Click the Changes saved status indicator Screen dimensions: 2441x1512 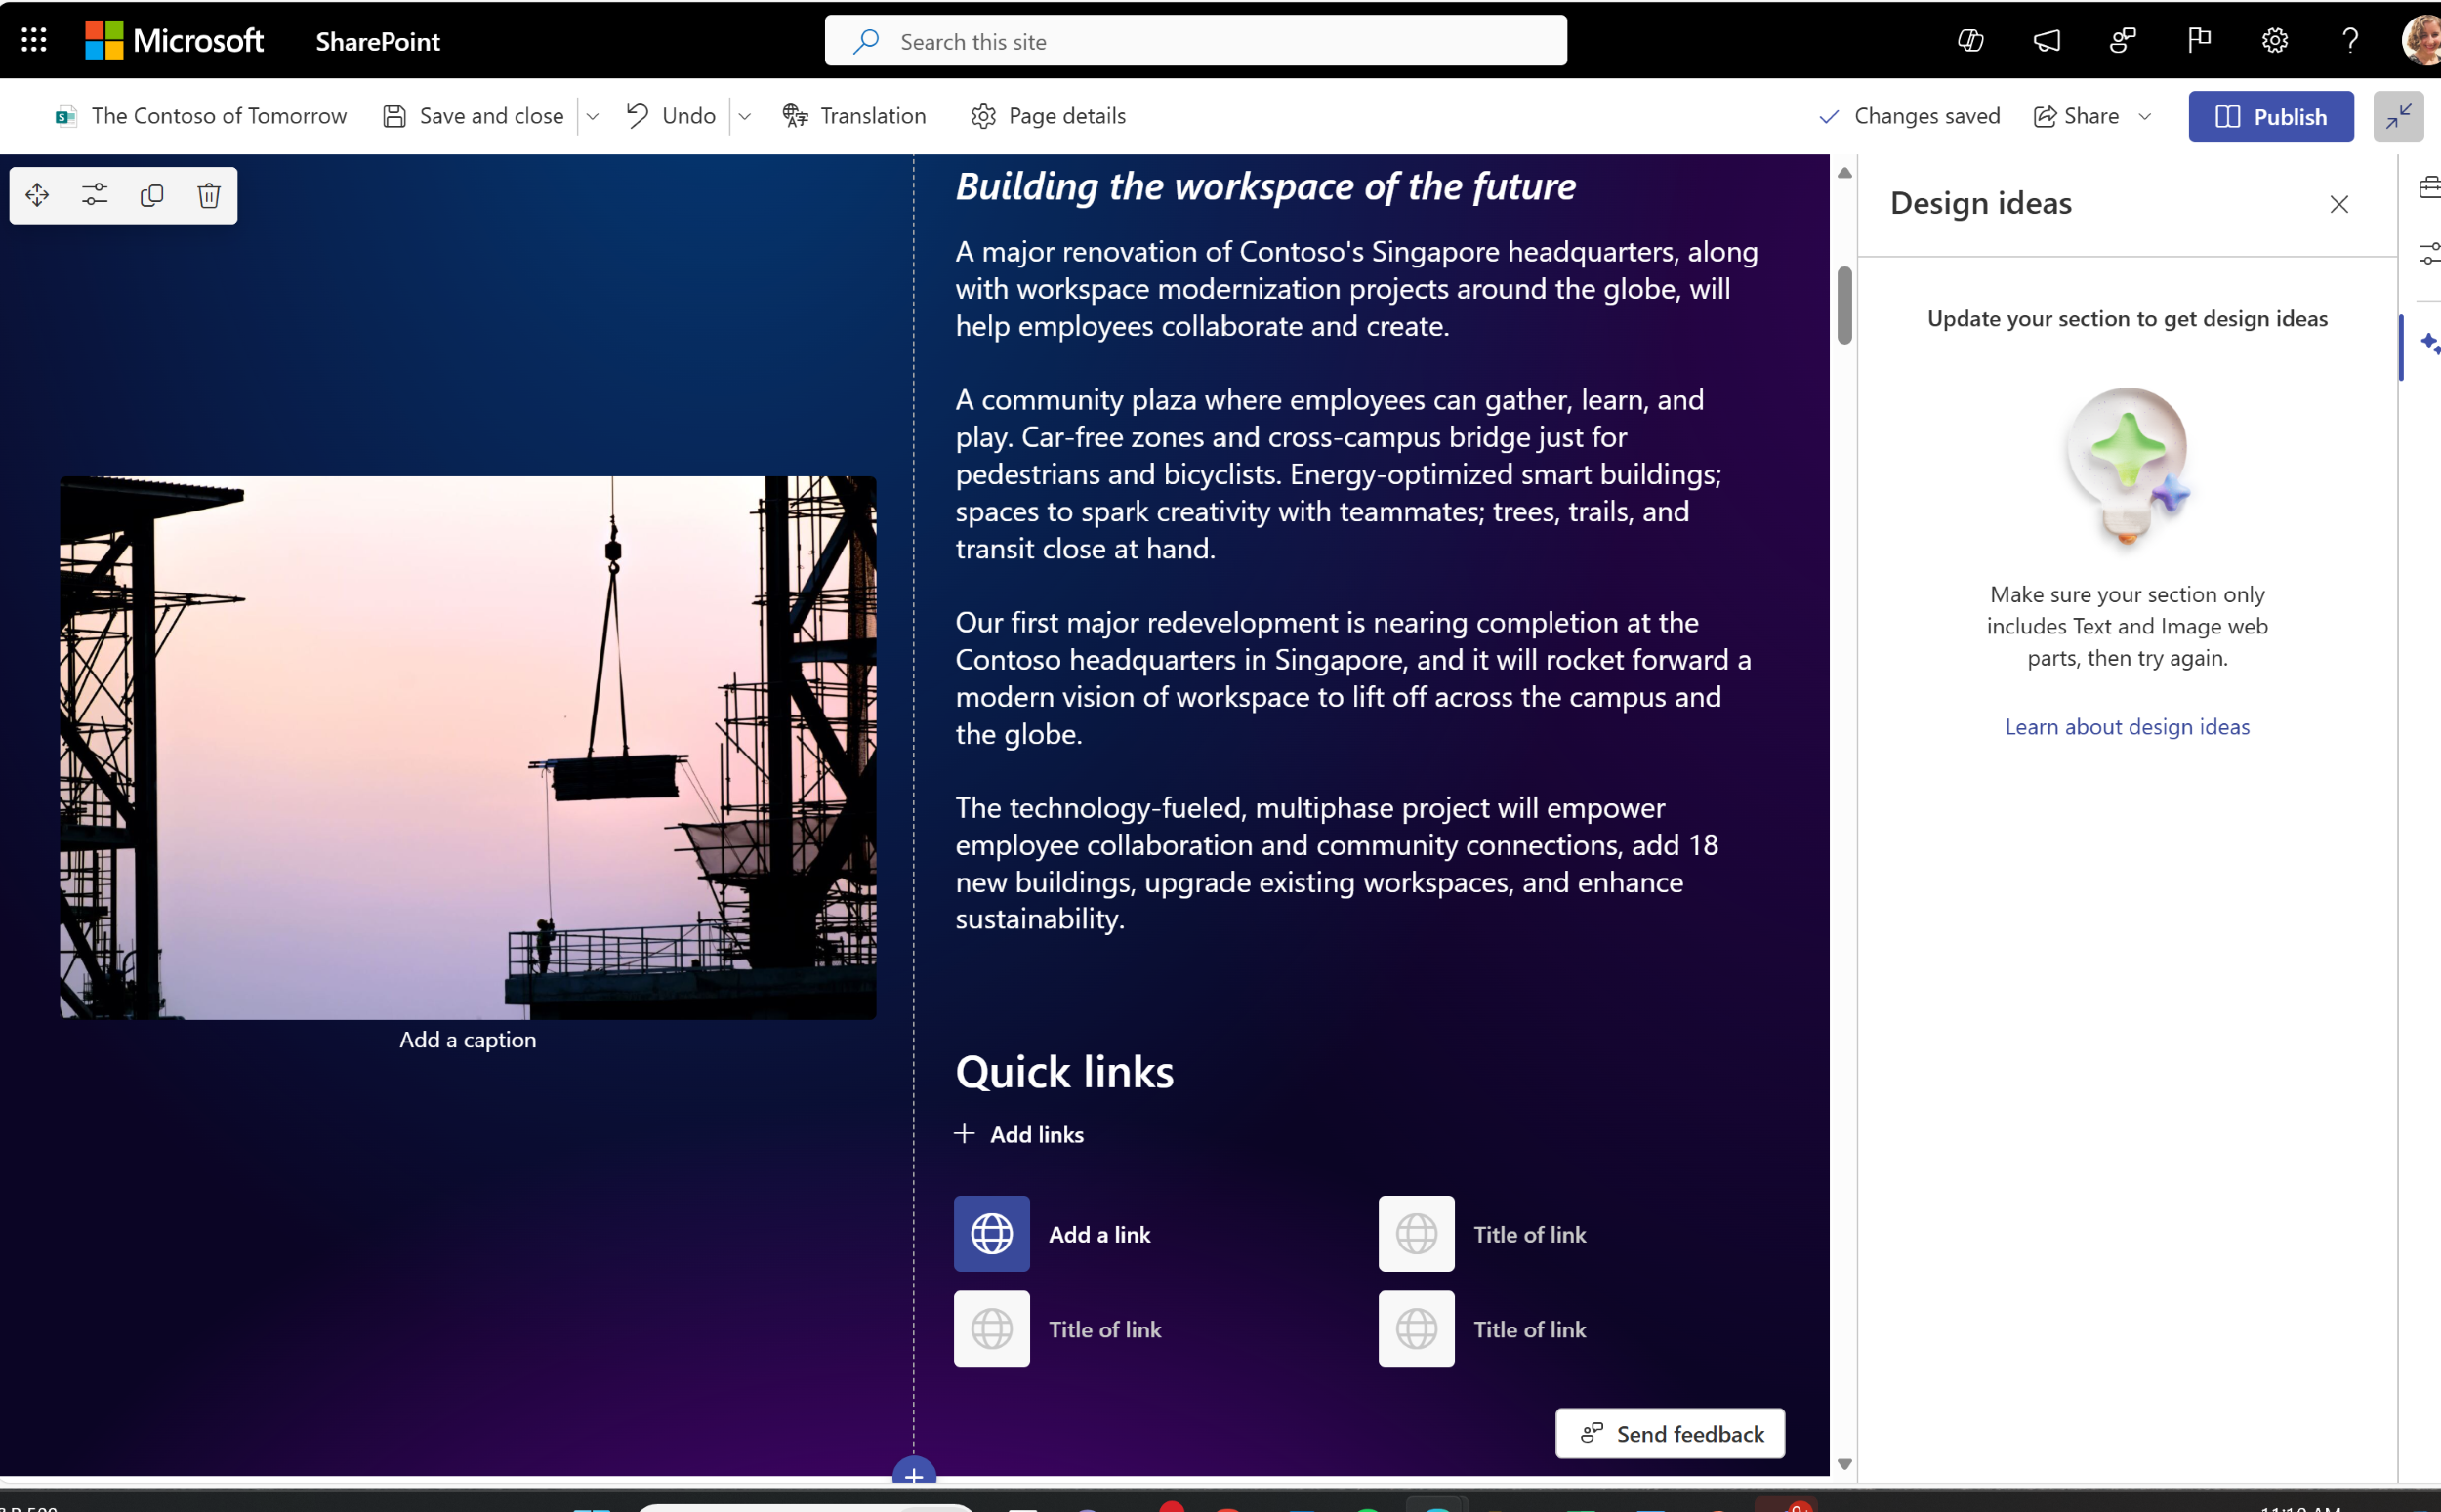click(1911, 115)
